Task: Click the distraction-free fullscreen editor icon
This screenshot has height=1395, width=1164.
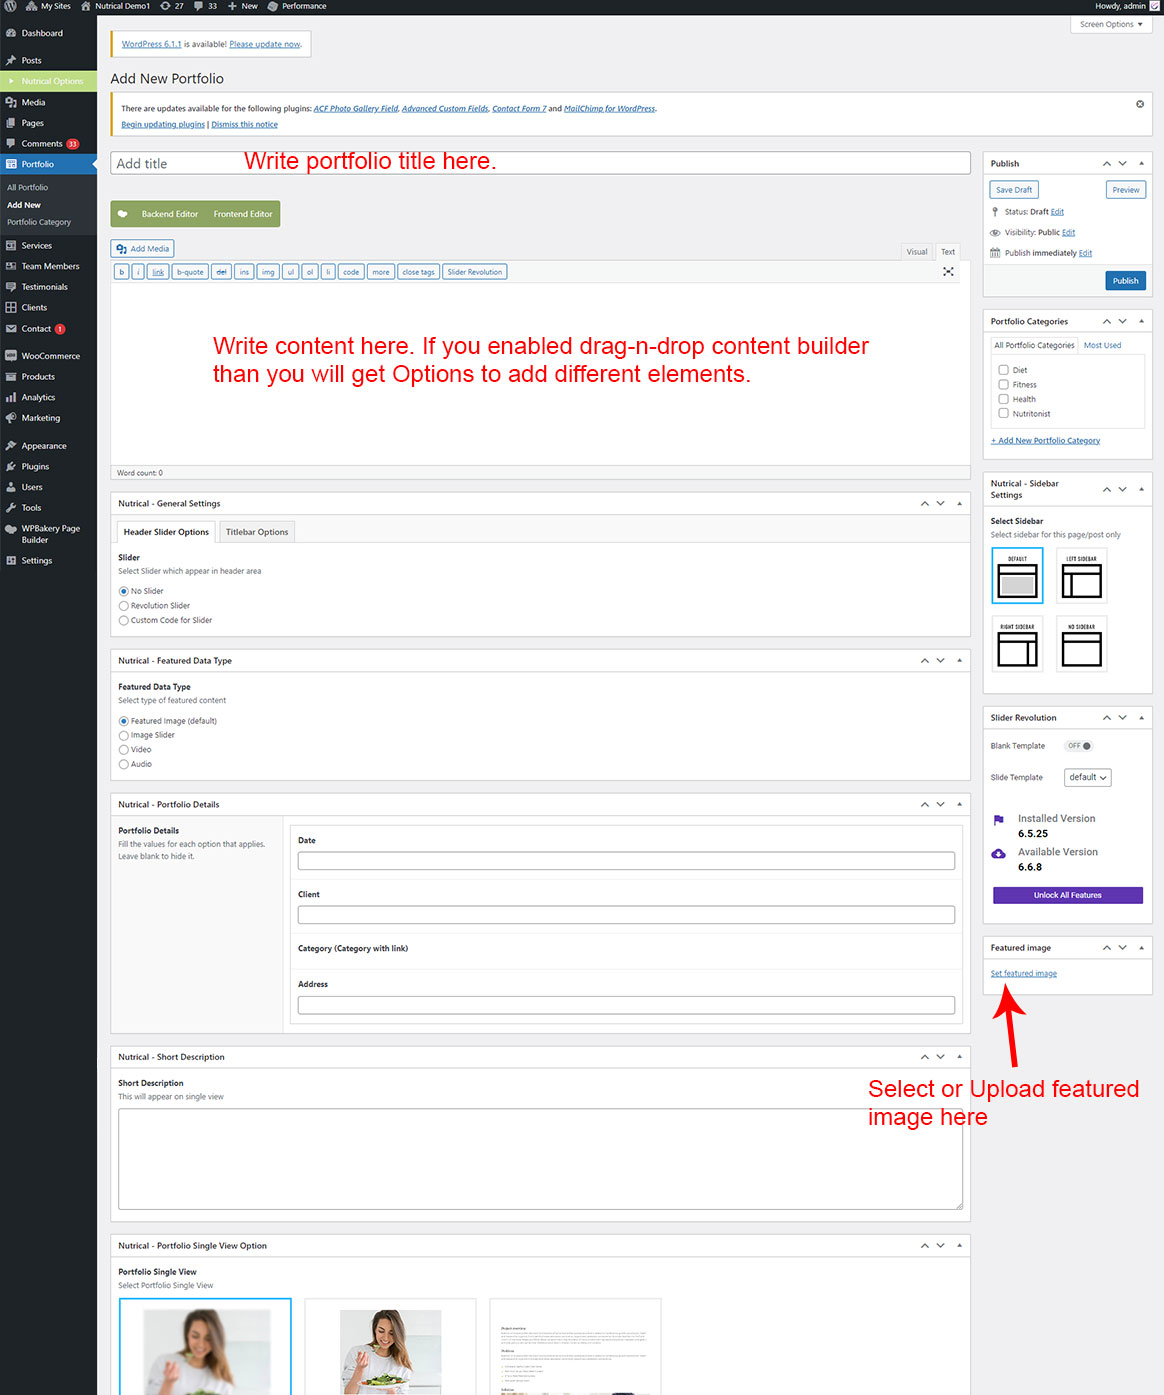Action: click(948, 272)
